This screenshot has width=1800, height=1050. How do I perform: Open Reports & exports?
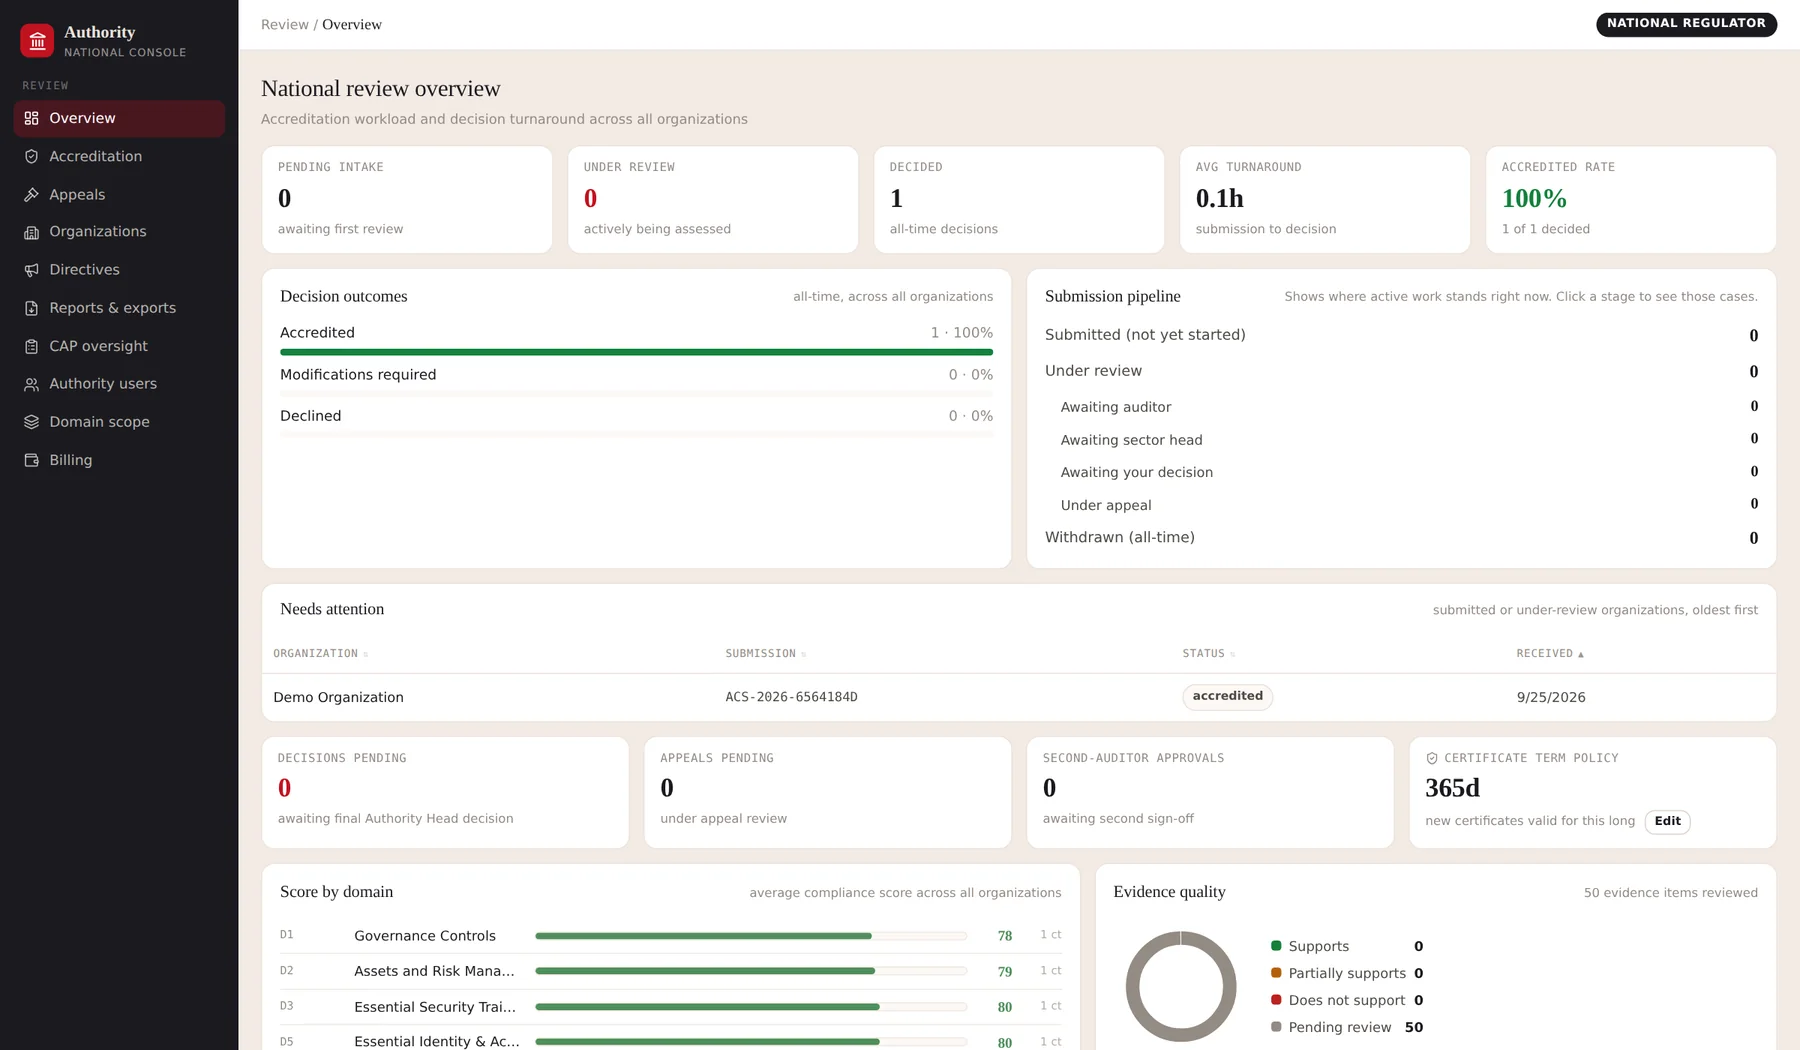coord(119,308)
